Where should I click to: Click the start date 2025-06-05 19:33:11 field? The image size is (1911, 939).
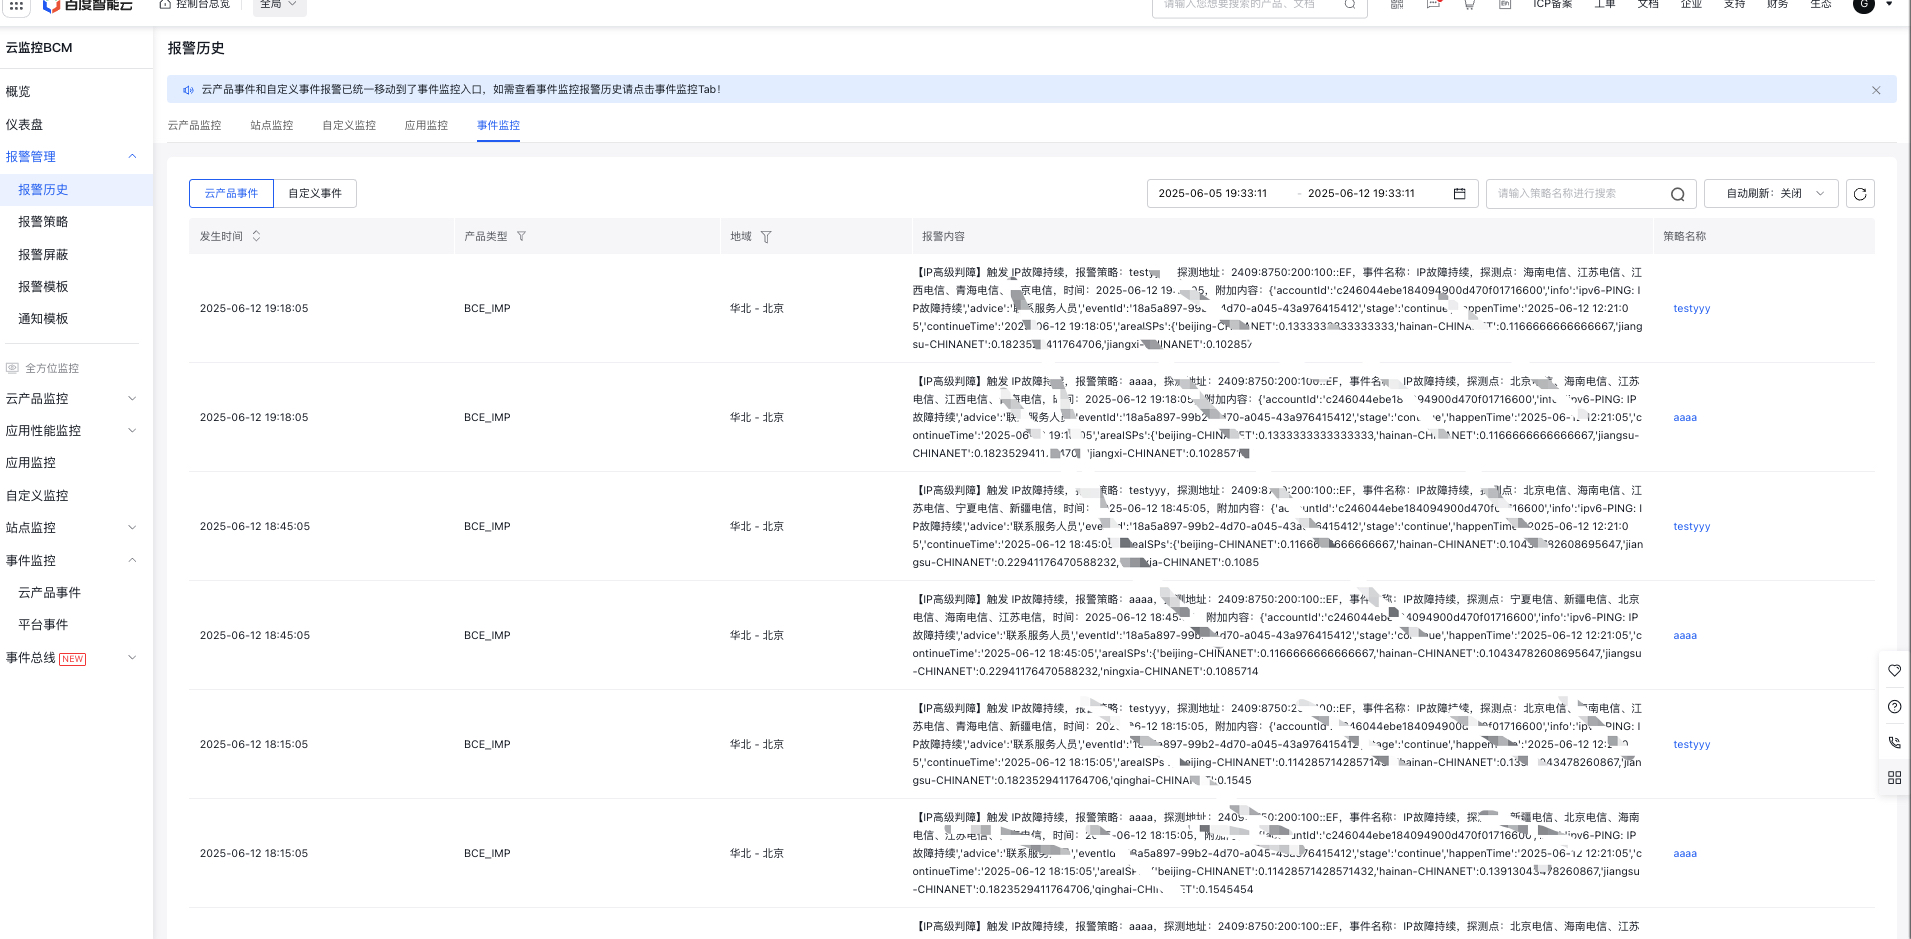1212,193
